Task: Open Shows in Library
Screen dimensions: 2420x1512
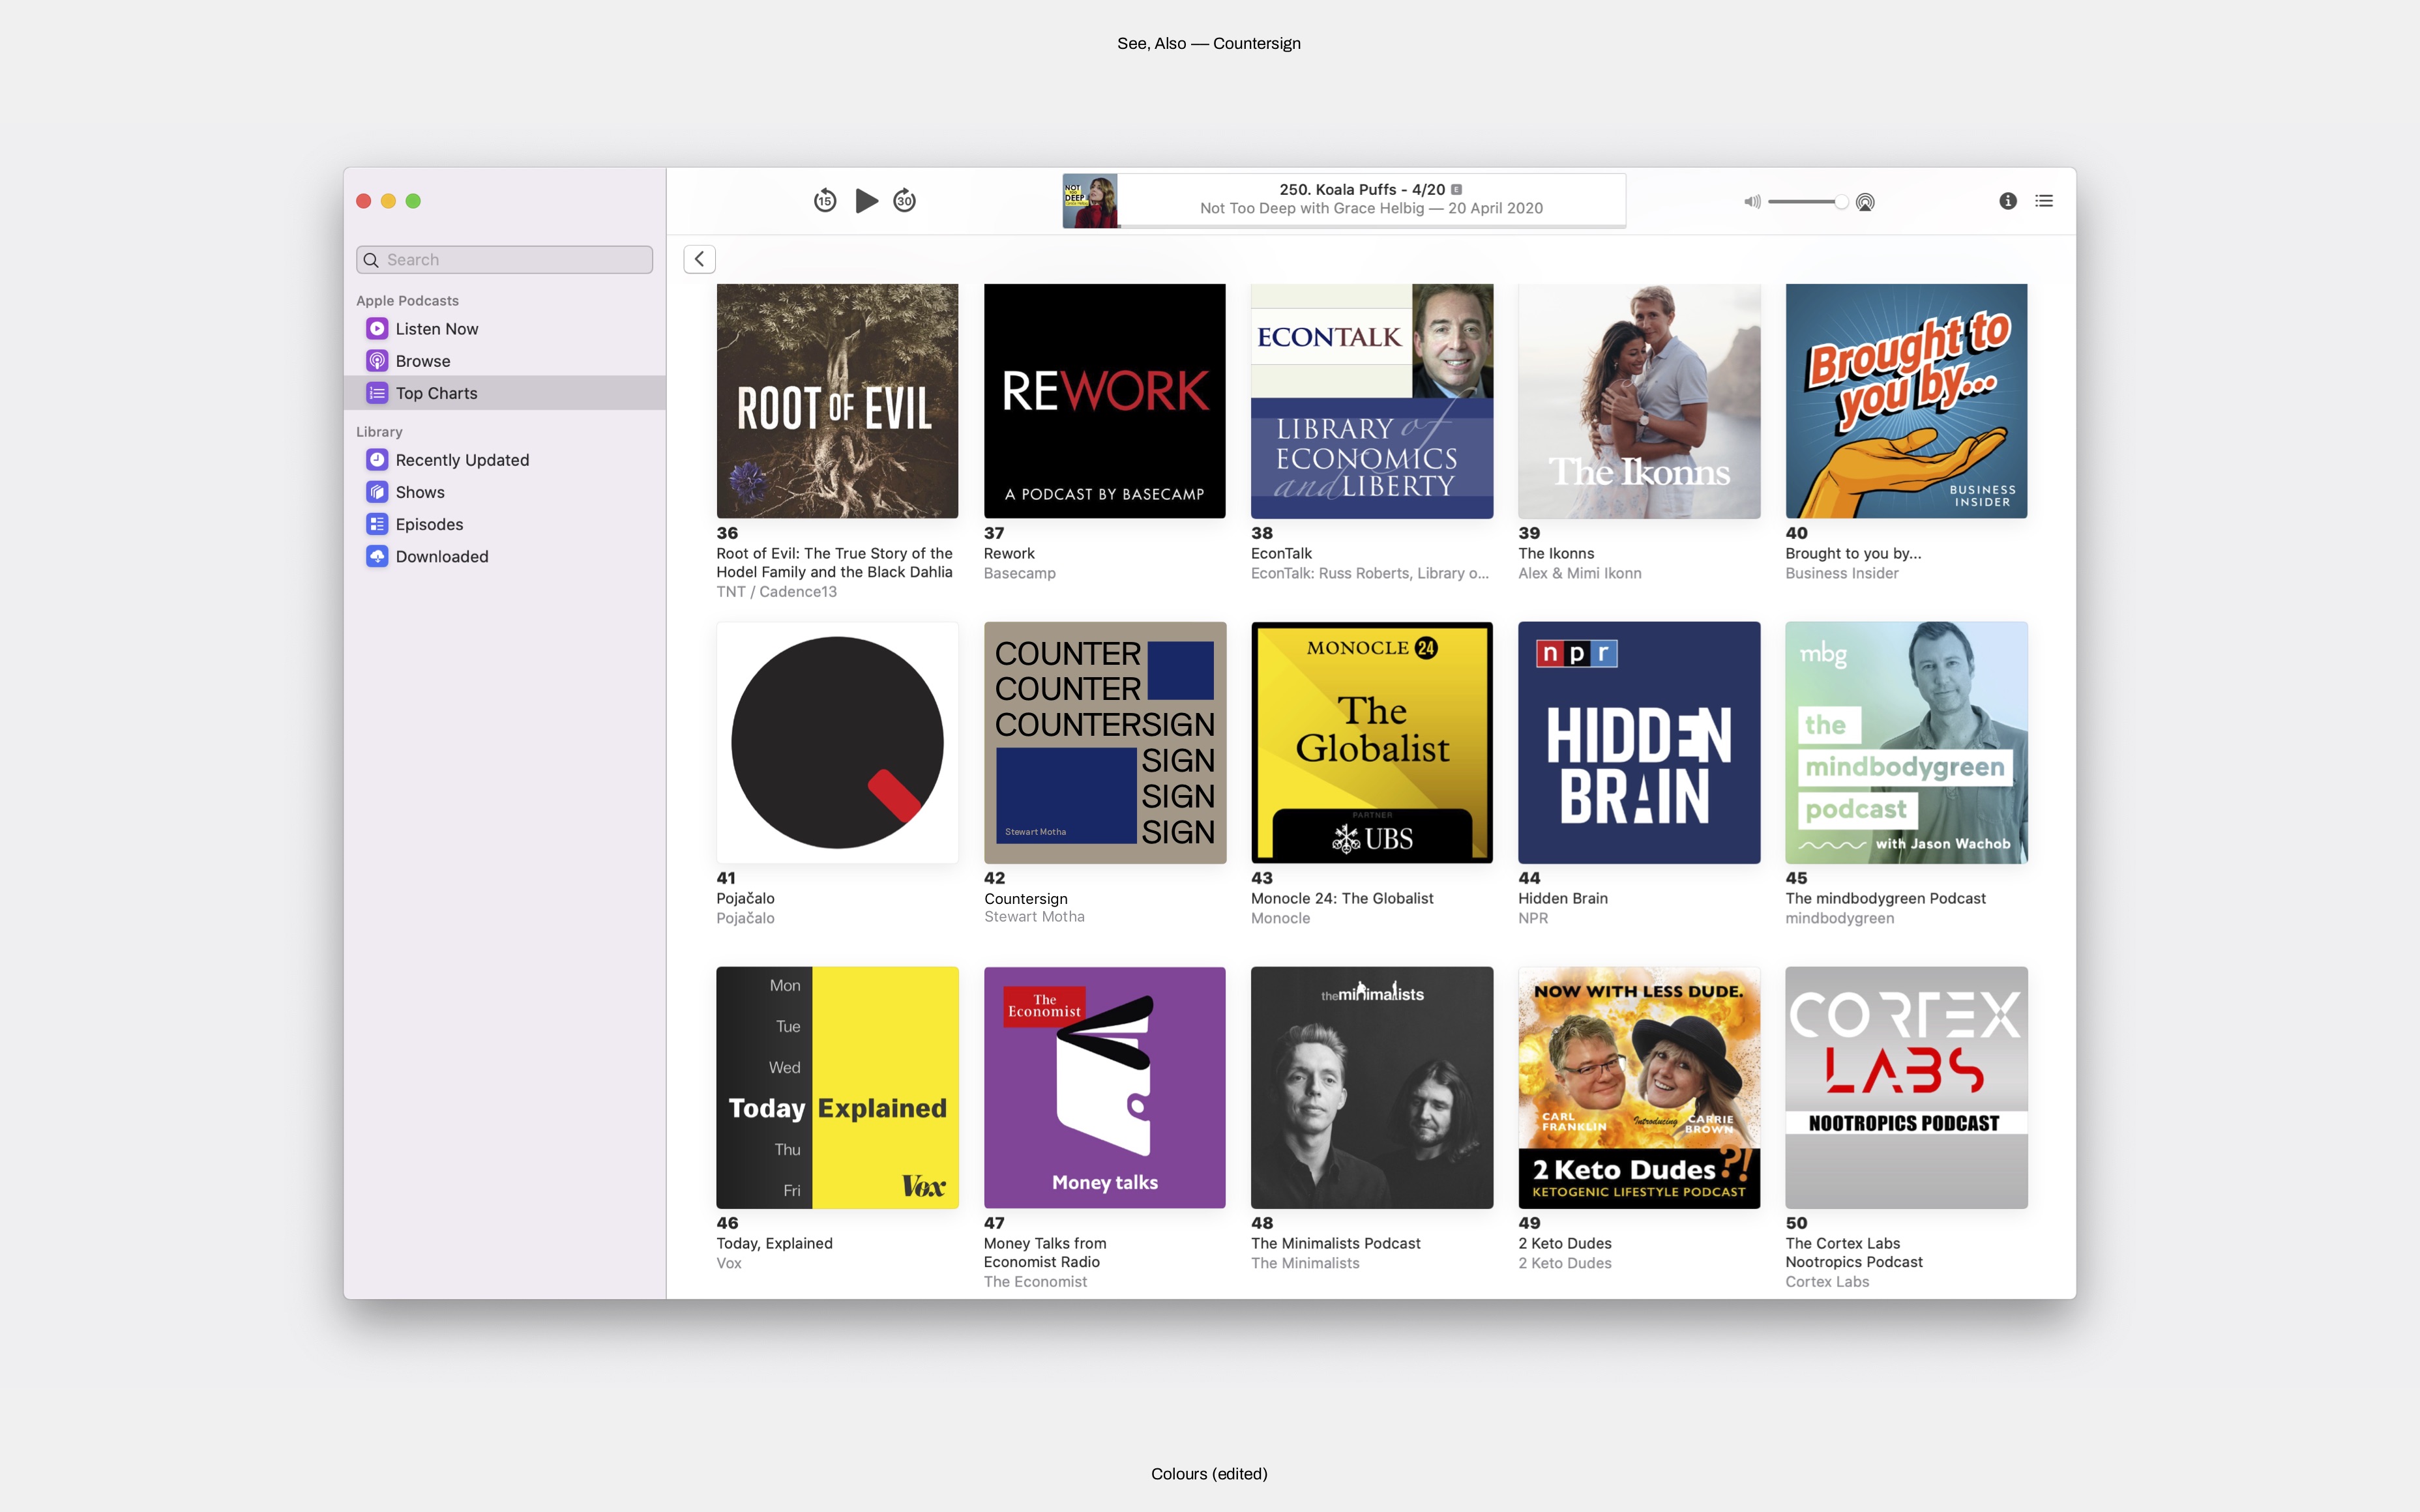Action: (504, 492)
